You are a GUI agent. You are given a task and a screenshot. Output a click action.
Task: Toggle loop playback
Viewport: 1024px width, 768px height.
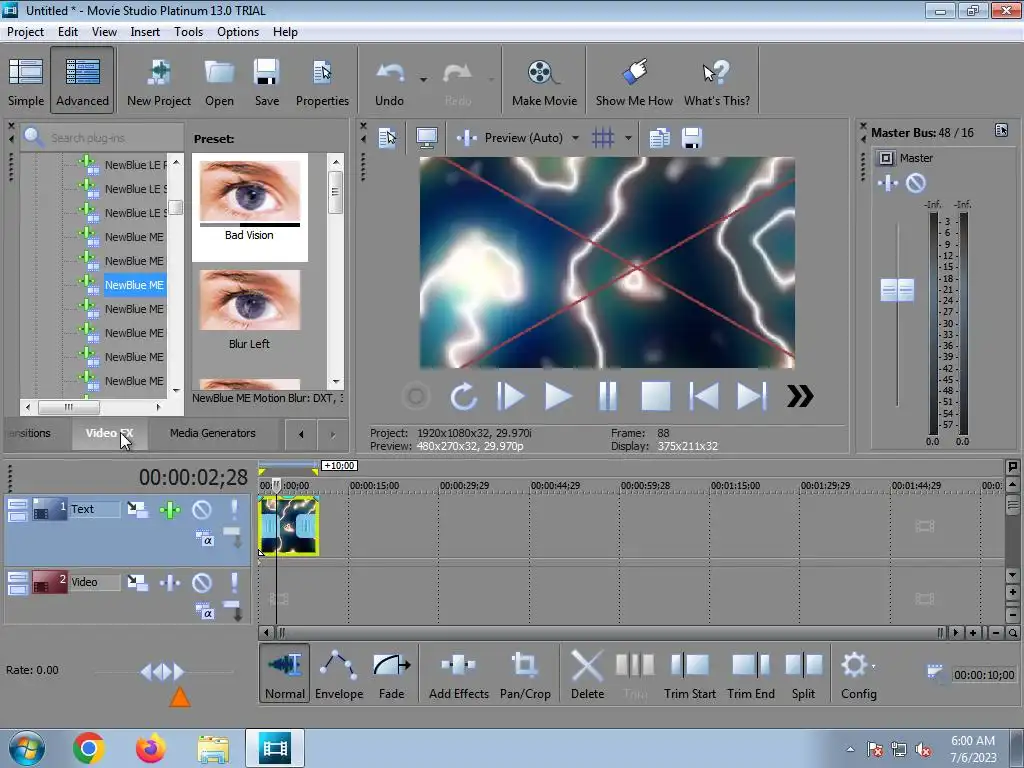[x=463, y=396]
